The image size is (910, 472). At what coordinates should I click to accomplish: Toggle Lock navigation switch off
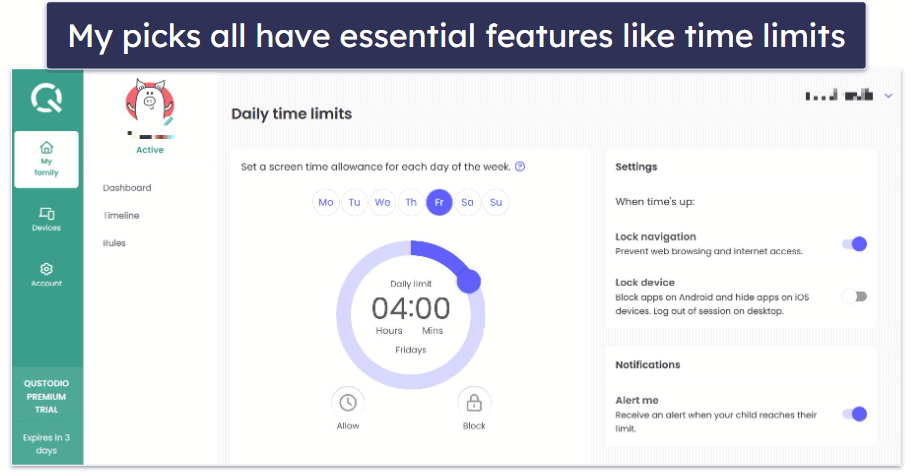coord(855,244)
